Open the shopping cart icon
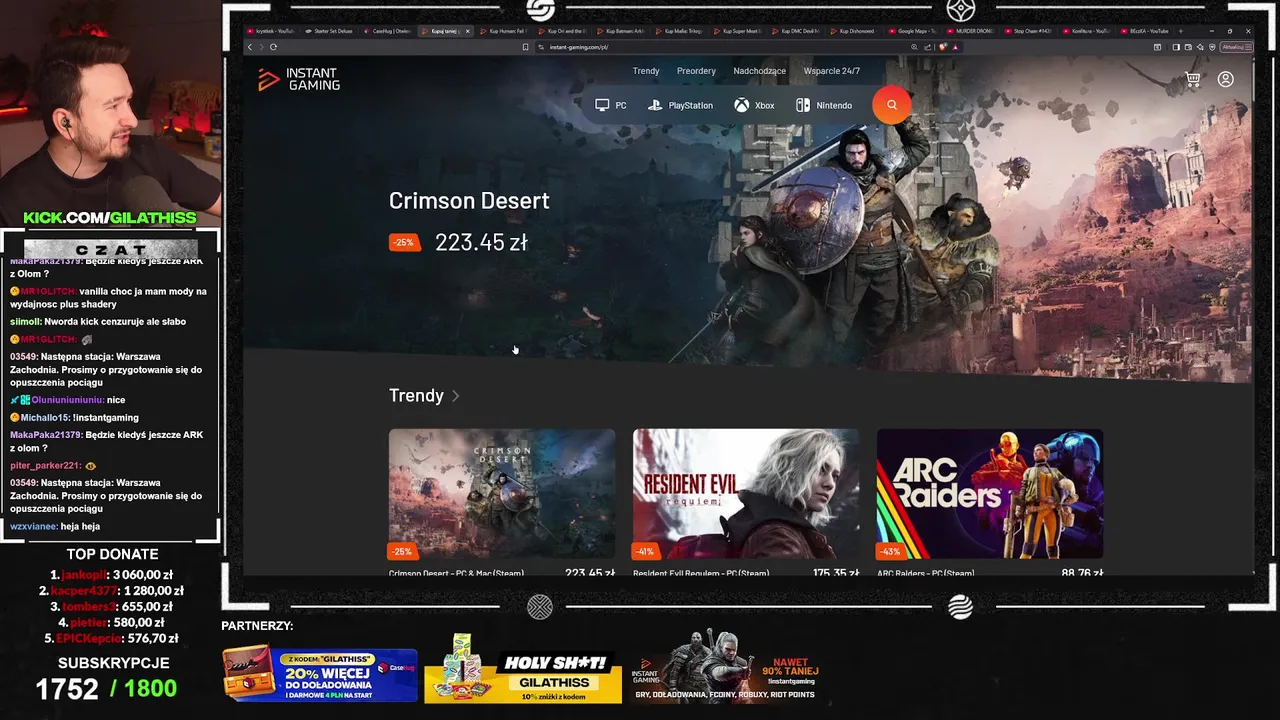Image resolution: width=1280 pixels, height=720 pixels. tap(1192, 79)
